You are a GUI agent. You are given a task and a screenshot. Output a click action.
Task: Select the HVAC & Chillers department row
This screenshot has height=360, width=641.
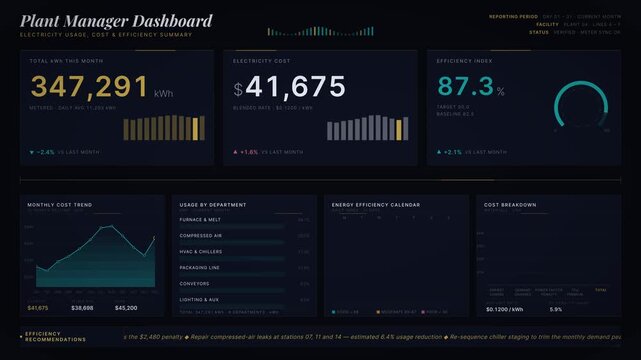click(x=244, y=254)
